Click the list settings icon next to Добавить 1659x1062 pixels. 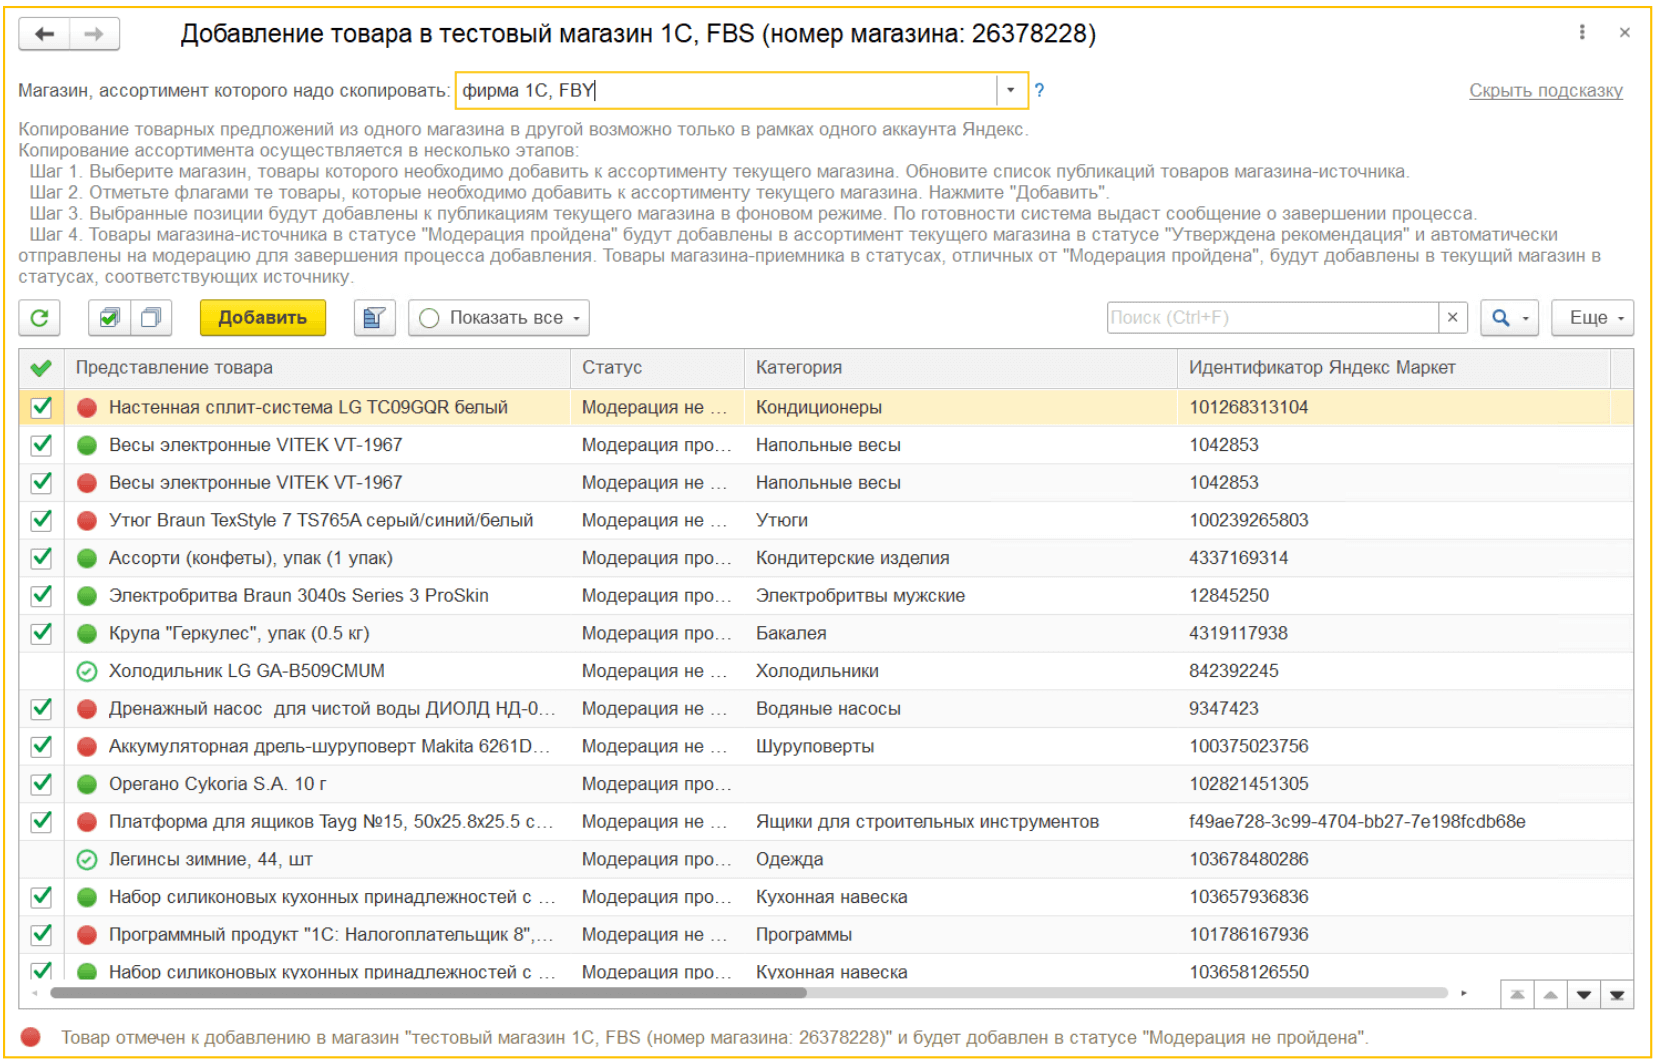pos(374,318)
